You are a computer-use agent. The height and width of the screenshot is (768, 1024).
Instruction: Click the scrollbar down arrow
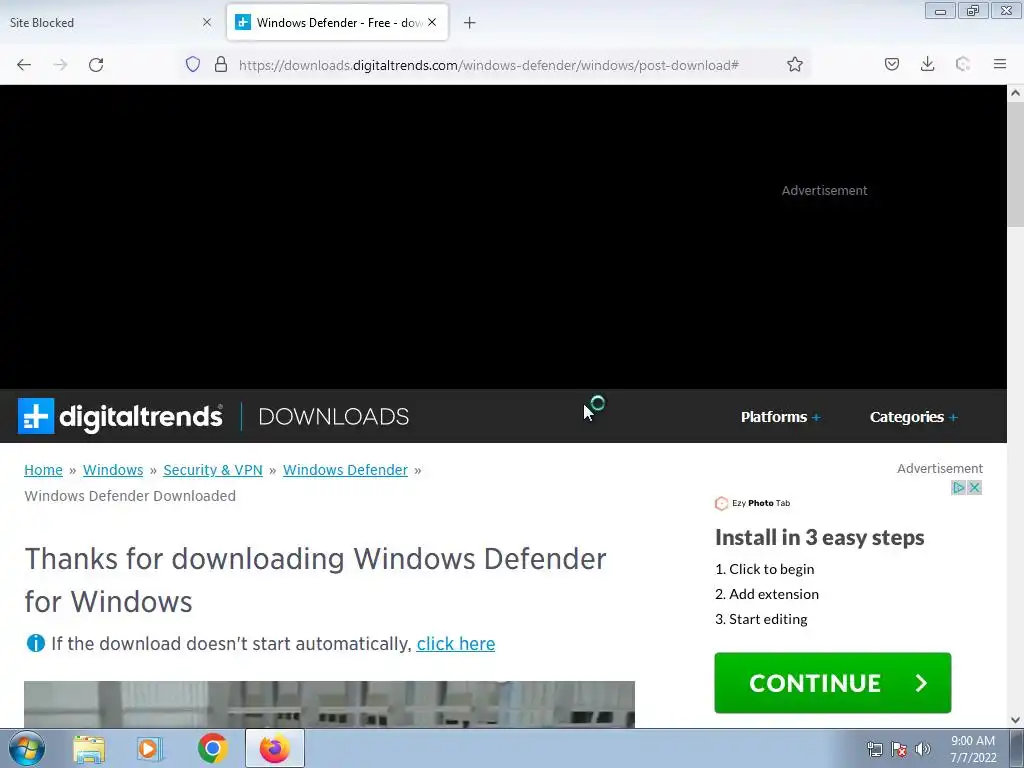(1016, 720)
